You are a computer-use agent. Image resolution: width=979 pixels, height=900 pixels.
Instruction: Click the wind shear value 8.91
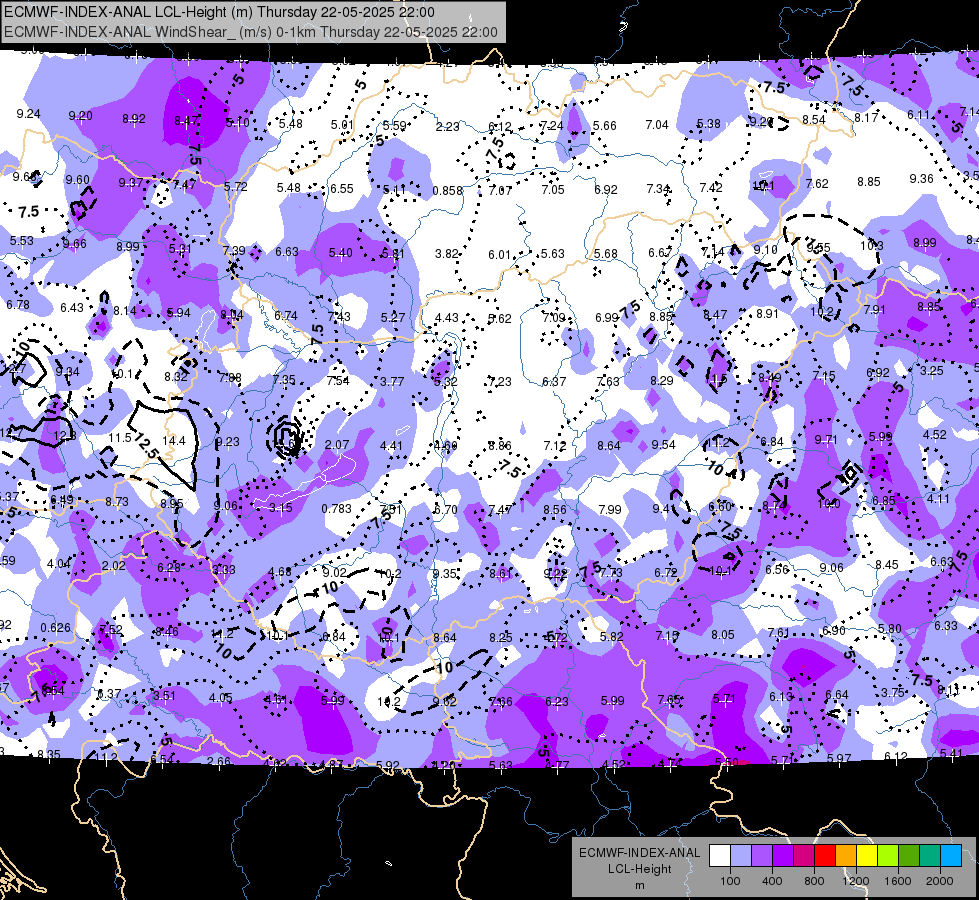tap(767, 314)
